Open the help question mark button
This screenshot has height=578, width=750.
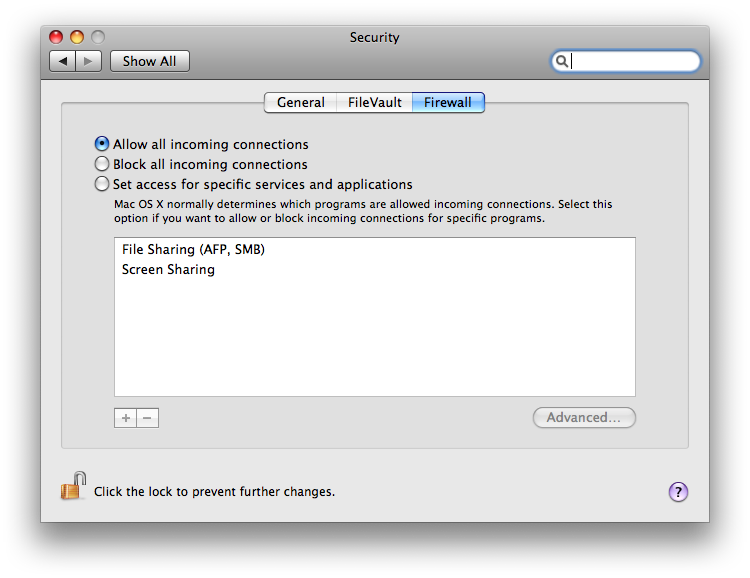click(678, 491)
